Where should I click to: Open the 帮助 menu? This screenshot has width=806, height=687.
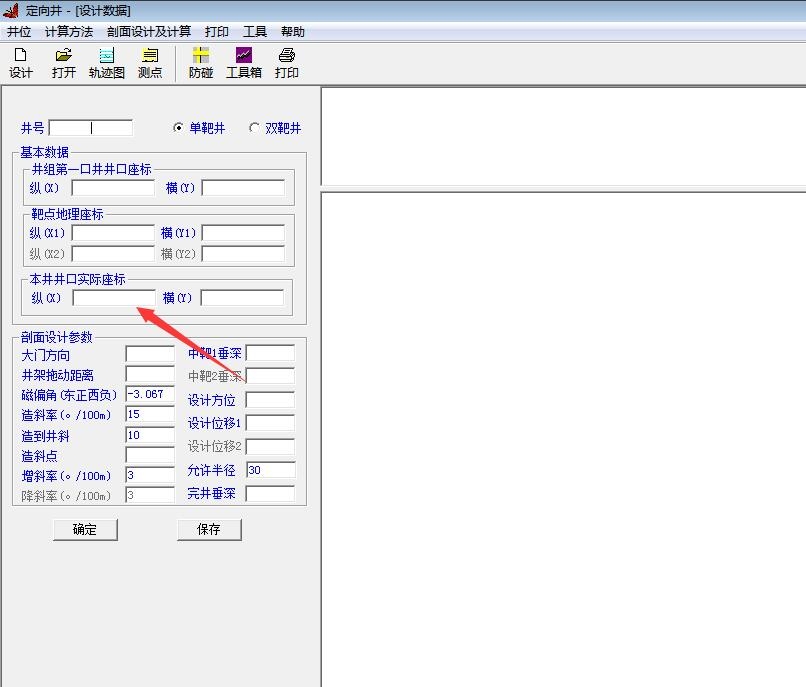(x=293, y=32)
